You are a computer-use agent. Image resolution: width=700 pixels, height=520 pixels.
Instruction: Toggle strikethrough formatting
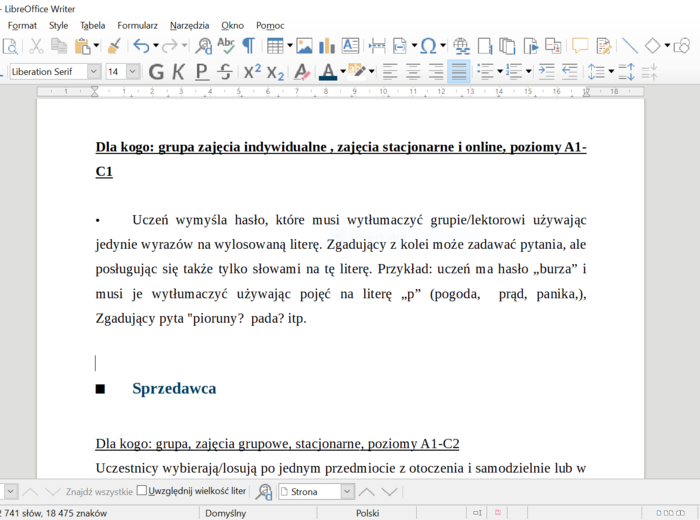click(225, 72)
